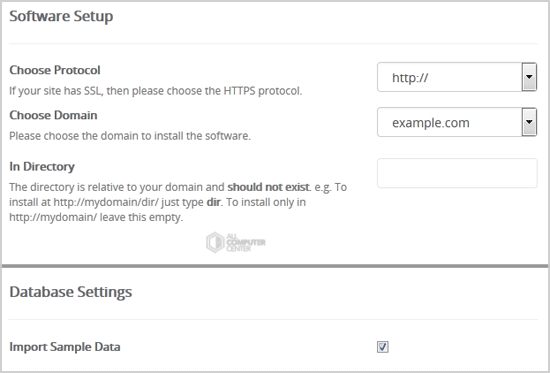Click the SSL HTTPS protocol hint text

[155, 91]
